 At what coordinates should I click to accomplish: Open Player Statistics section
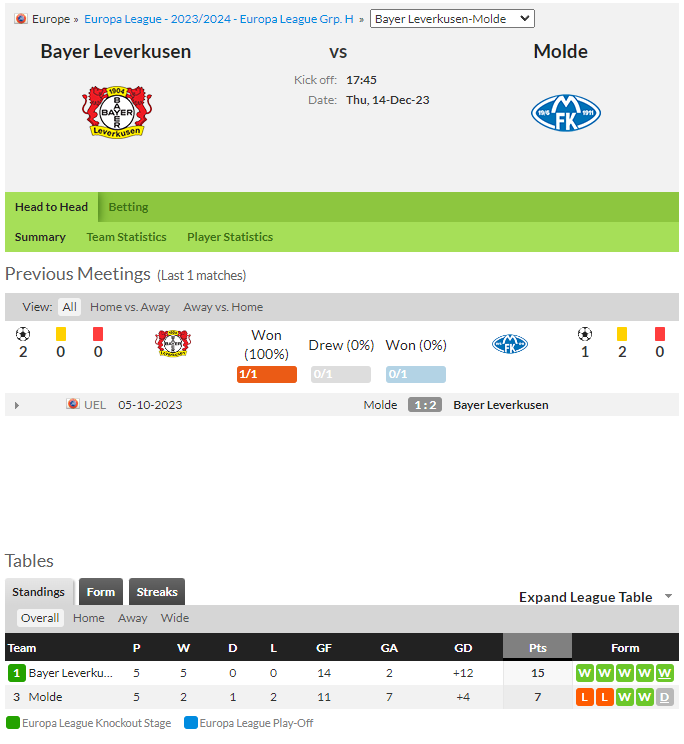point(230,237)
